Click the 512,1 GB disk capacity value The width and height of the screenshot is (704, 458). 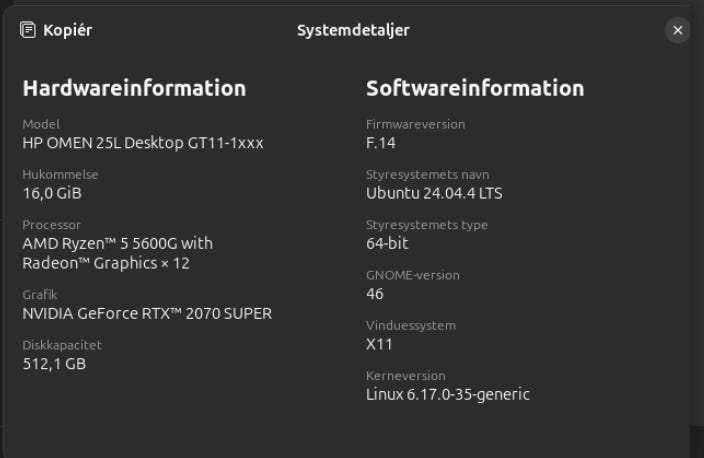pos(54,364)
